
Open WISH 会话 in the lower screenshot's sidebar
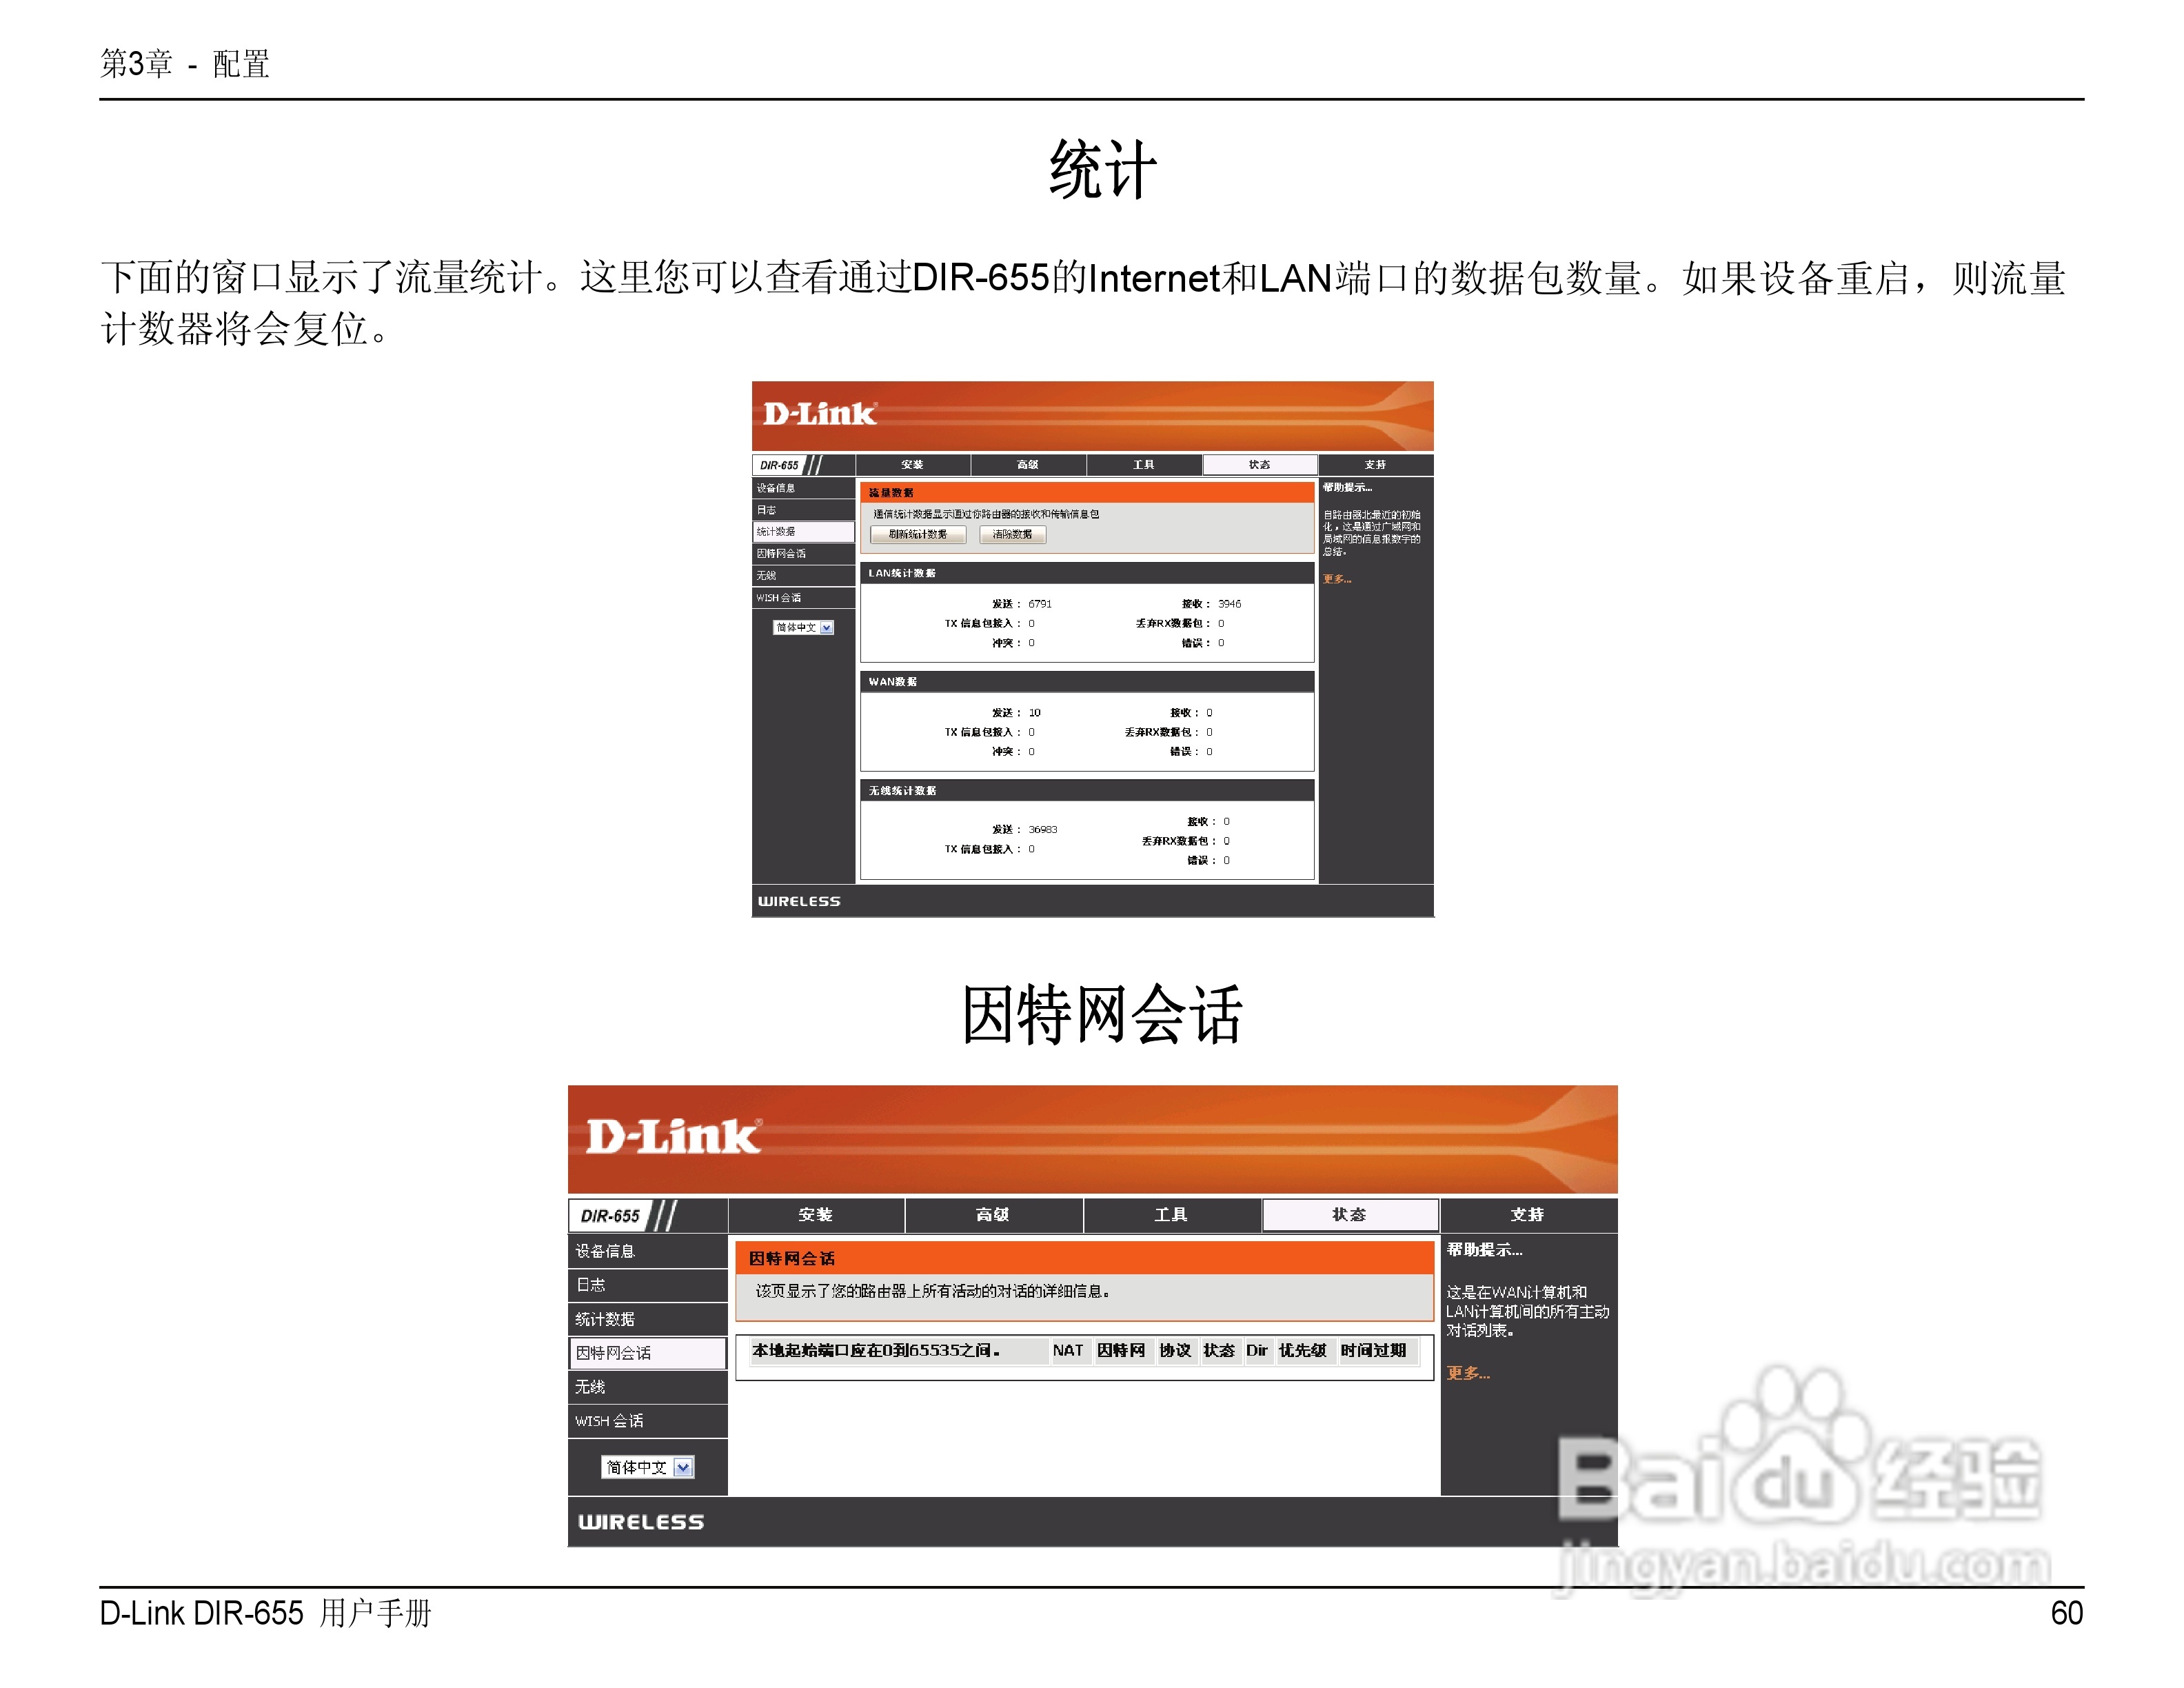point(609,1421)
